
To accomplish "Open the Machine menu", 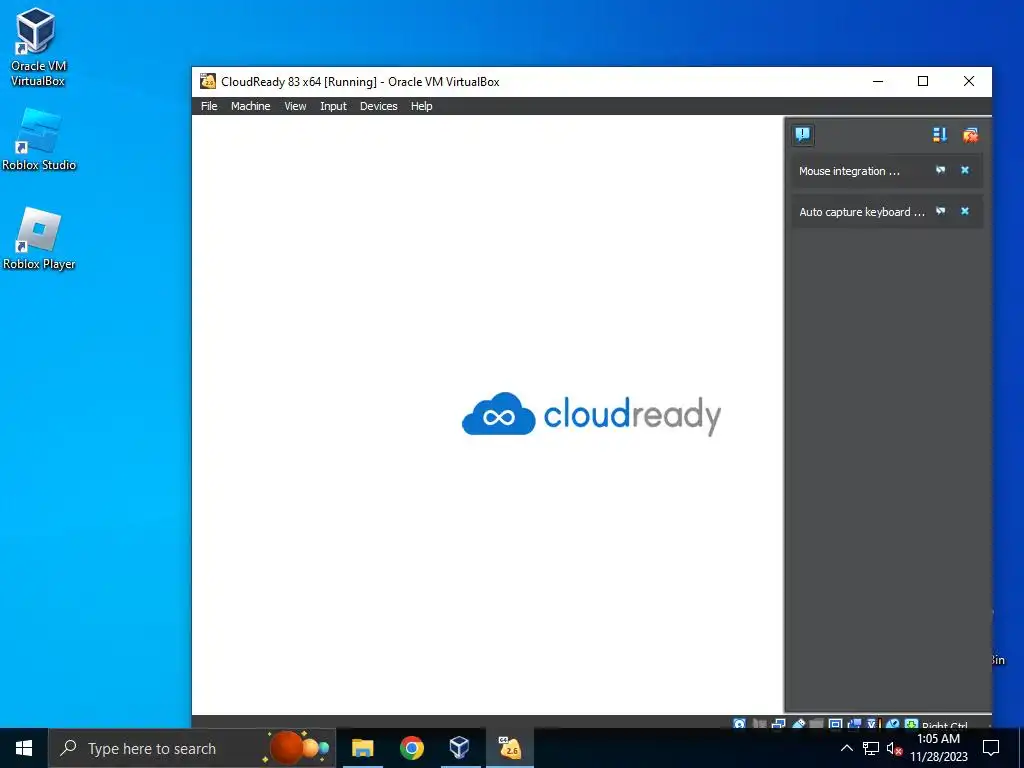I will pyautogui.click(x=250, y=106).
